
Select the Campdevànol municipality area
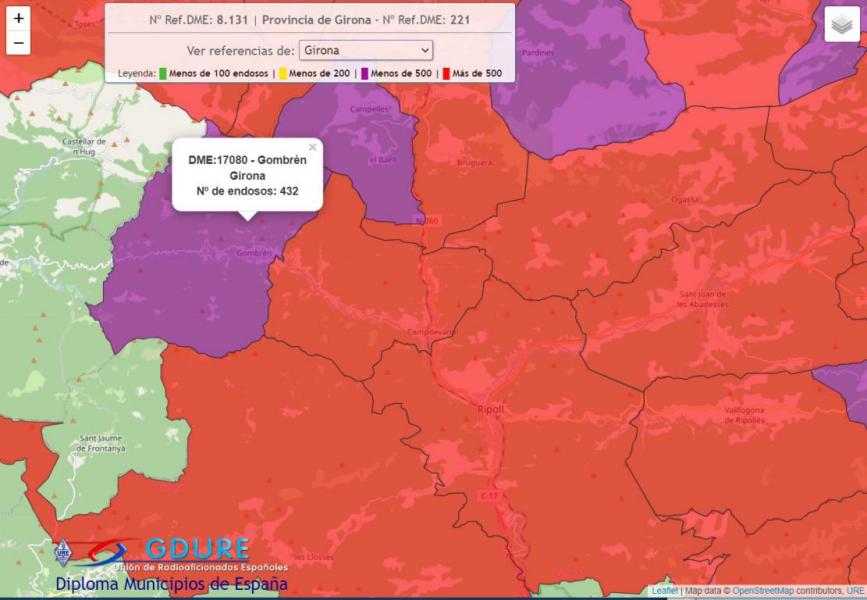[431, 331]
